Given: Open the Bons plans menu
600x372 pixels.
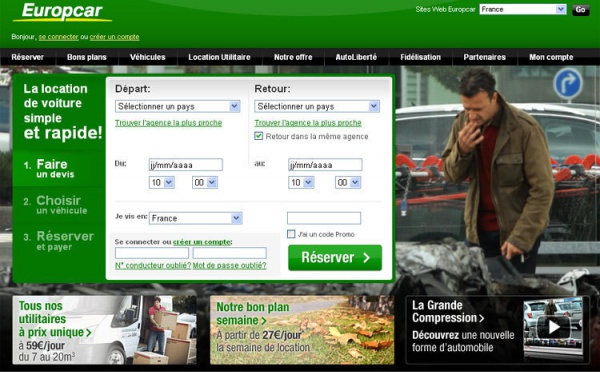Looking at the screenshot, I should [86, 57].
